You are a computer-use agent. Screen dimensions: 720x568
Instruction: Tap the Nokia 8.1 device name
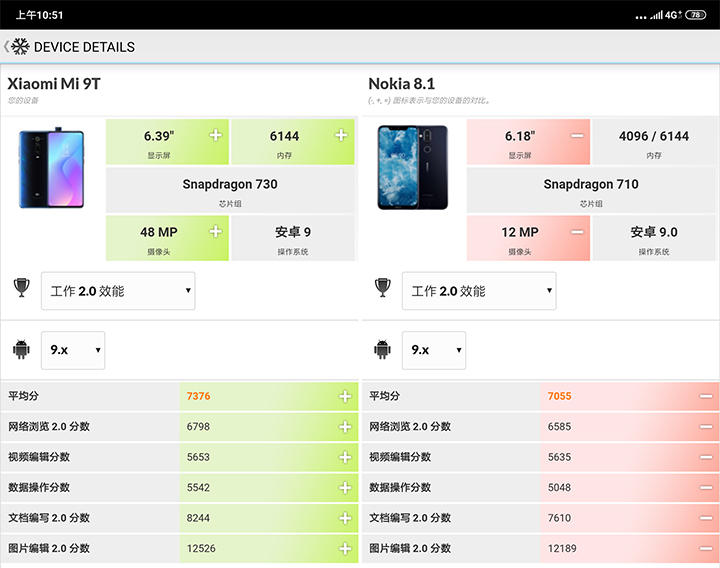click(401, 84)
